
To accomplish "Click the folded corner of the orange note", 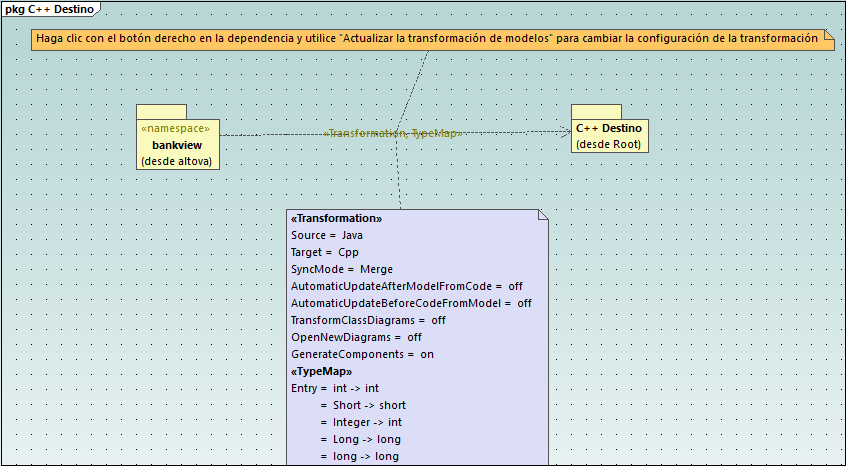I will click(827, 35).
